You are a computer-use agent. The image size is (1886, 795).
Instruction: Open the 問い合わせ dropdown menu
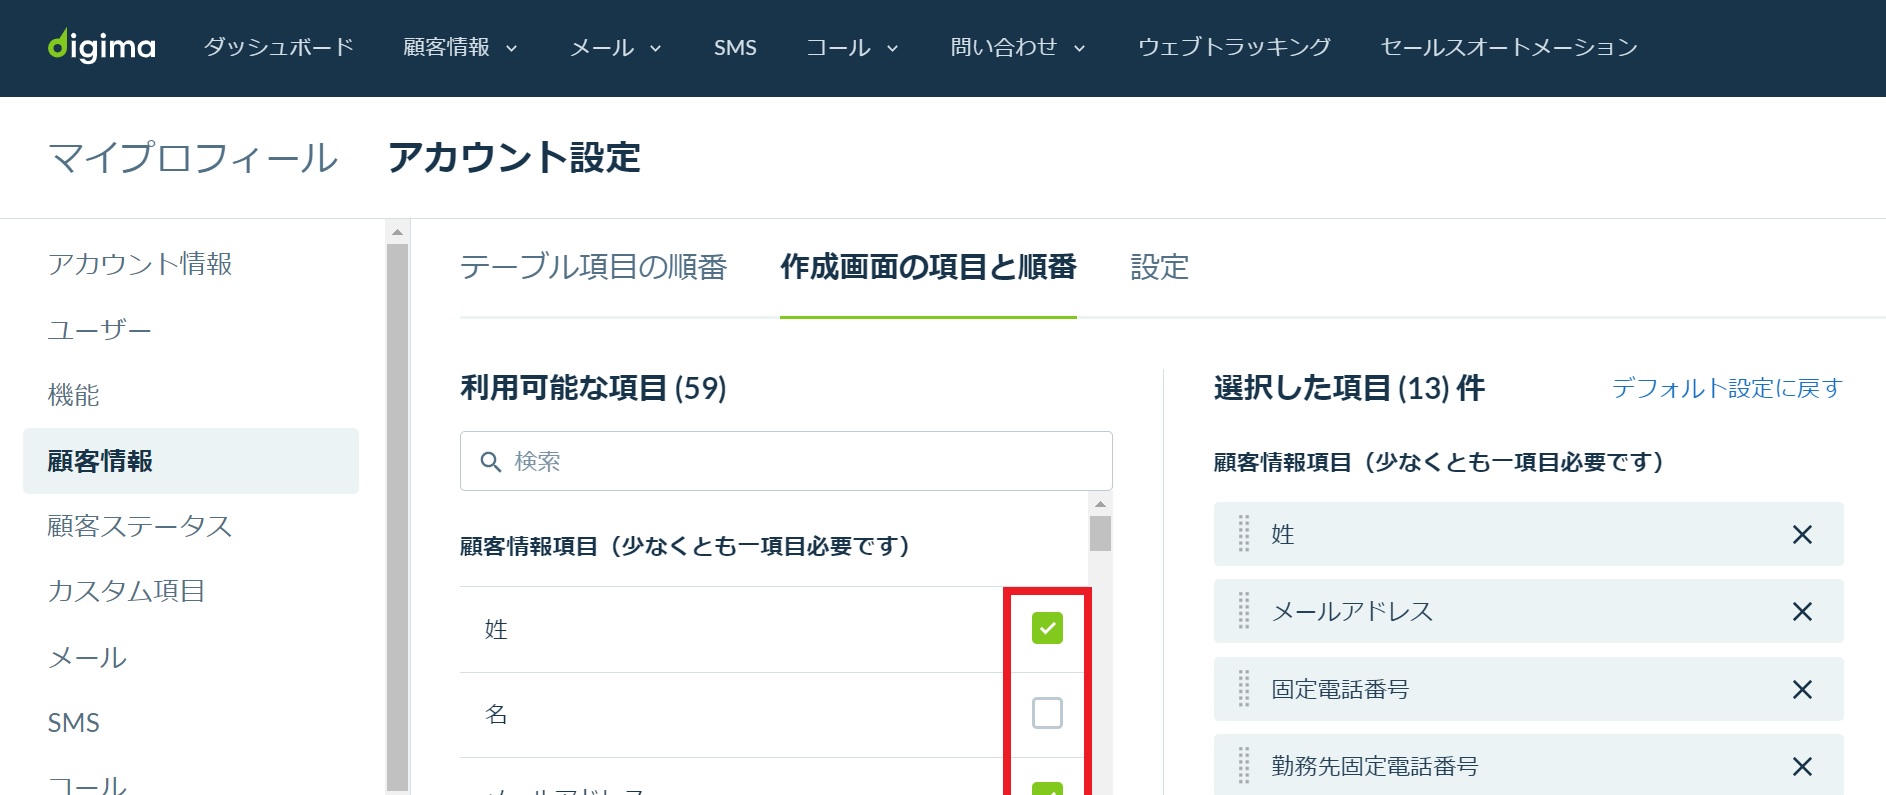(1017, 47)
